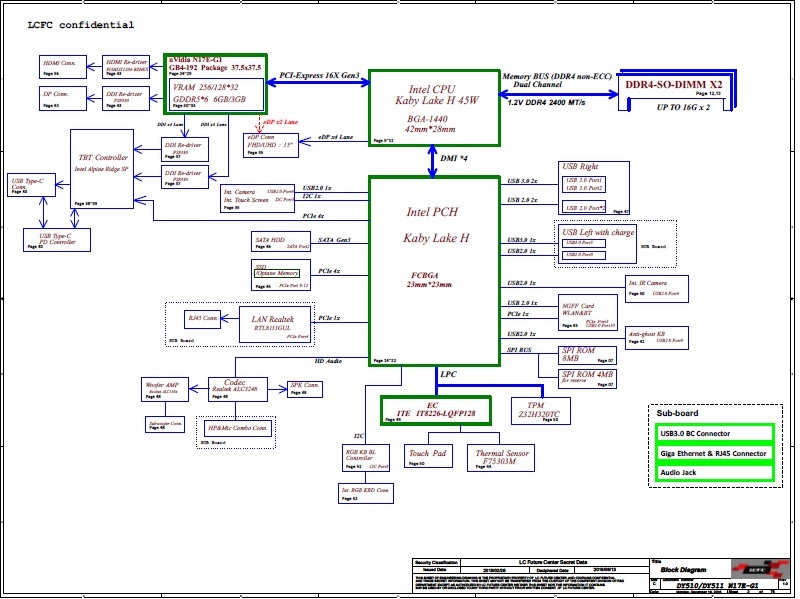
Task: Select the 'Anti-ghost KB' block
Action: (657, 338)
